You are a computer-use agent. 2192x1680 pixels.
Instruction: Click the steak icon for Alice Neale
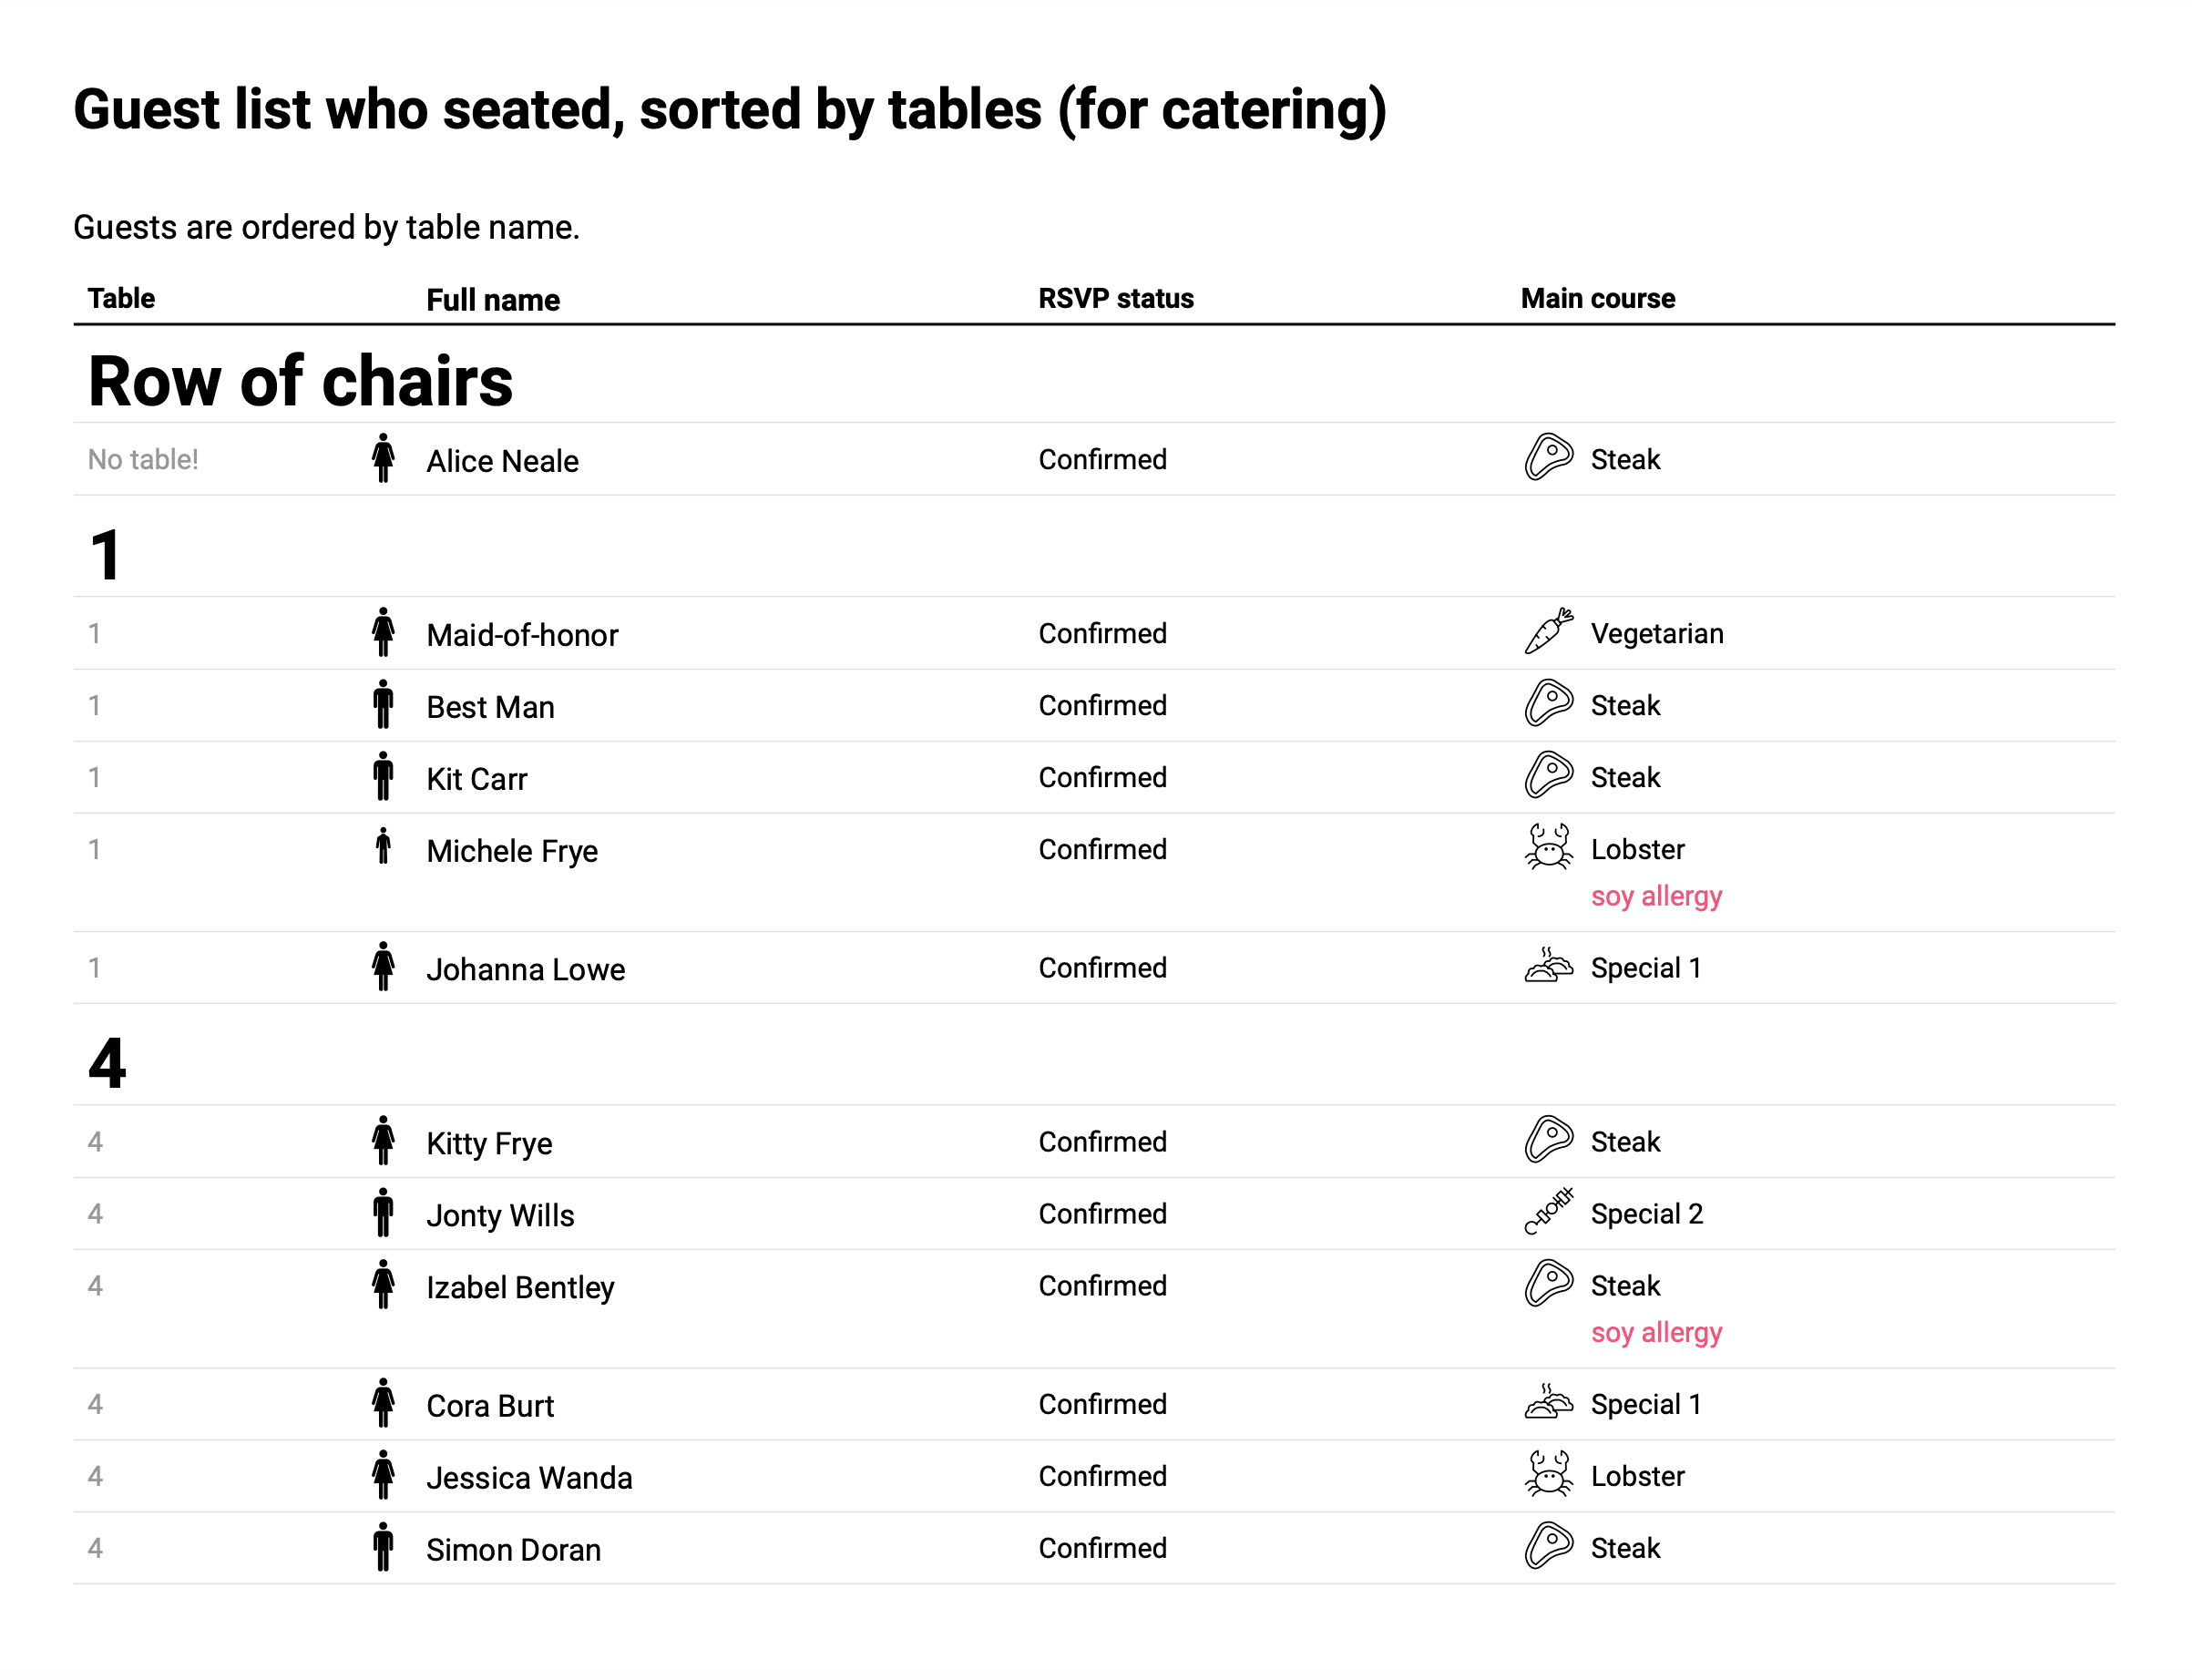click(x=1547, y=458)
